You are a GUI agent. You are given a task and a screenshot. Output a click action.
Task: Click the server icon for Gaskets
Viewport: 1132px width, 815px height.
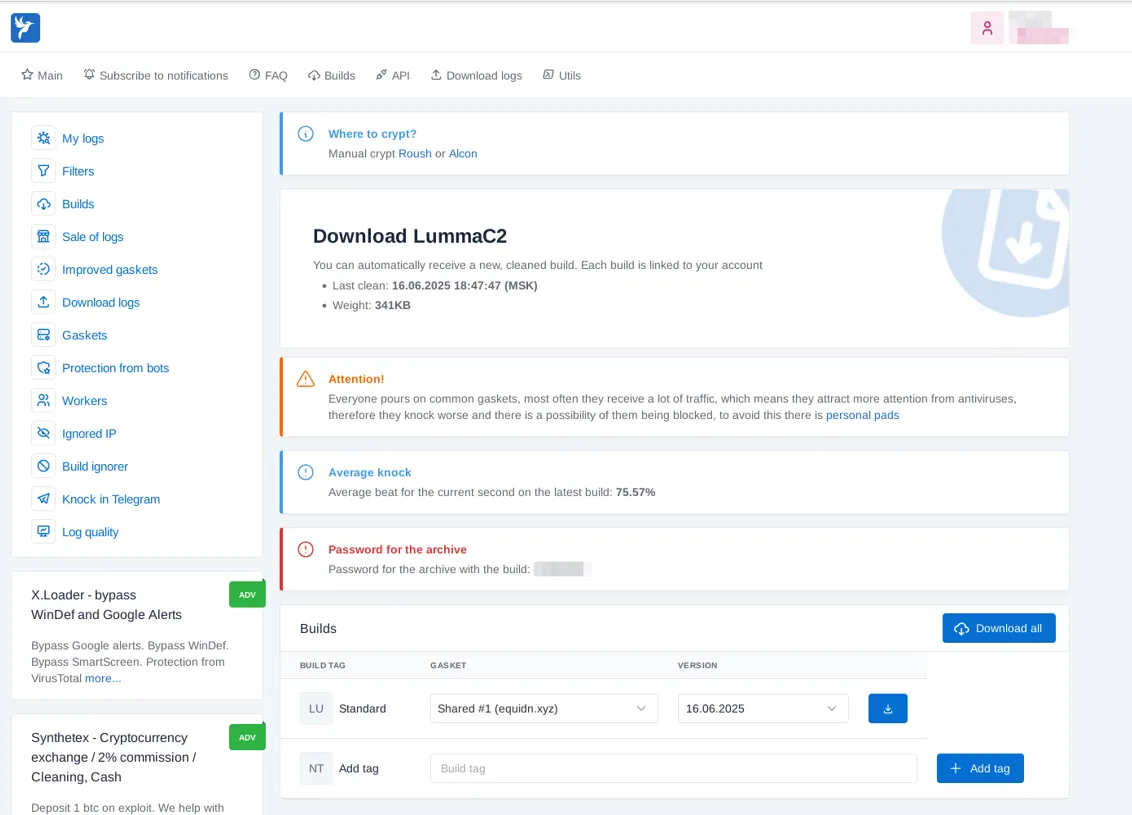tap(43, 335)
